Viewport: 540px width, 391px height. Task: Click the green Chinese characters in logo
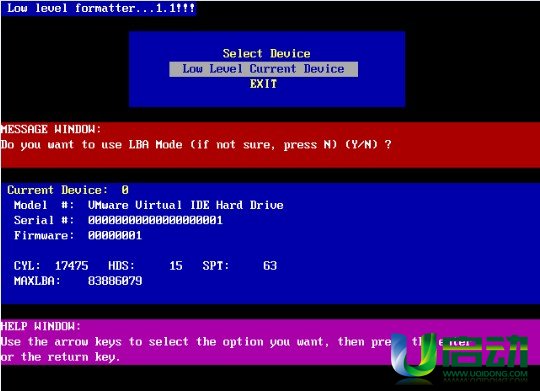(x=485, y=351)
